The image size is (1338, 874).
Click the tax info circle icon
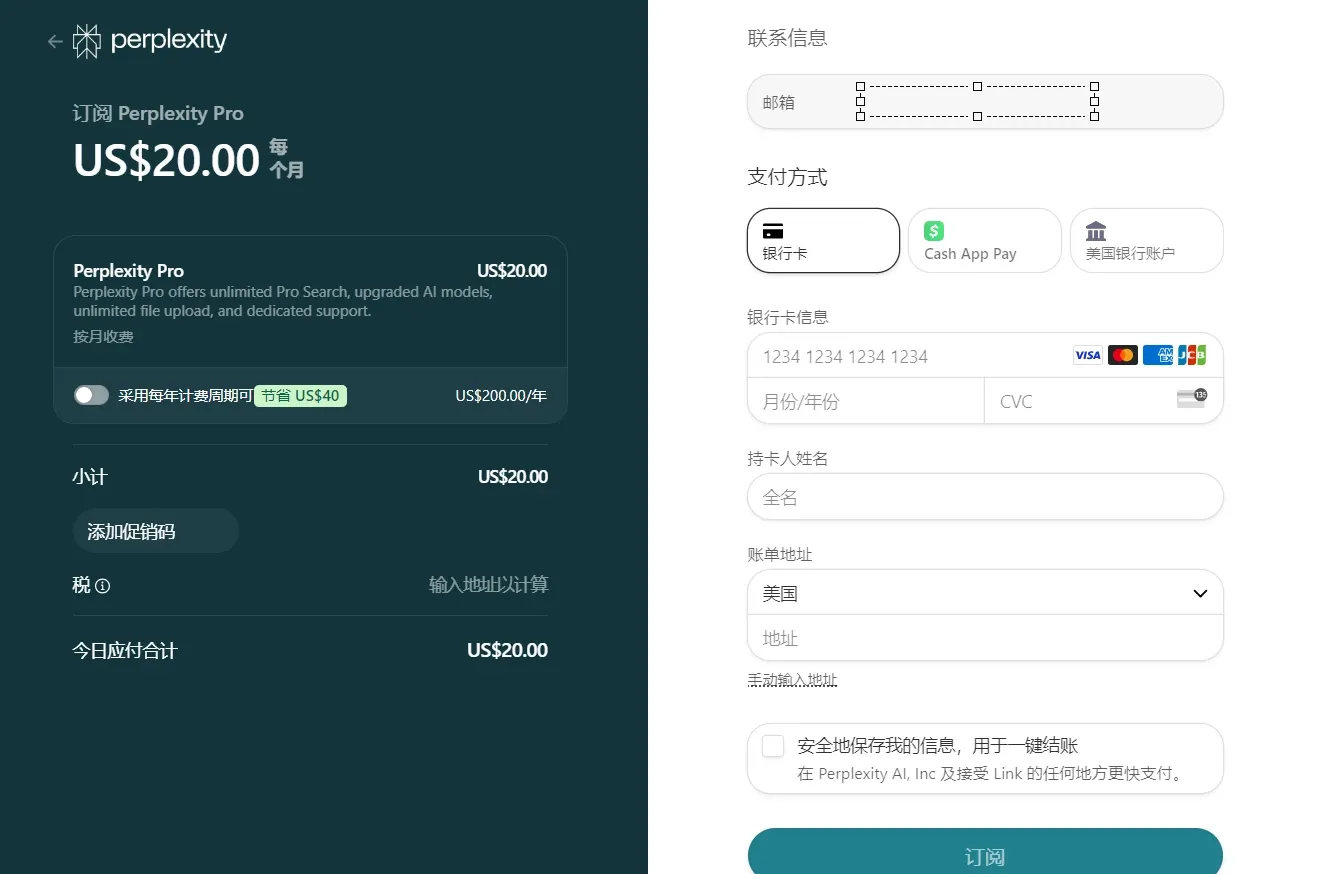pyautogui.click(x=103, y=586)
